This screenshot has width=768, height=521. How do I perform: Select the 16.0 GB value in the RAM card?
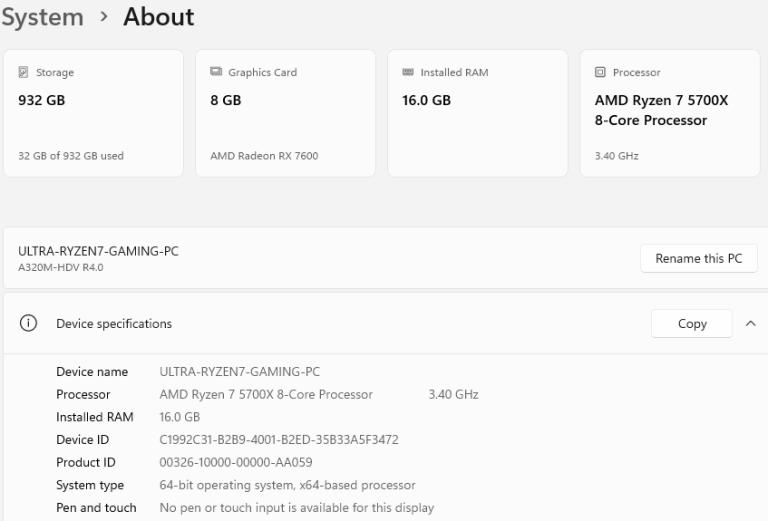pos(426,100)
